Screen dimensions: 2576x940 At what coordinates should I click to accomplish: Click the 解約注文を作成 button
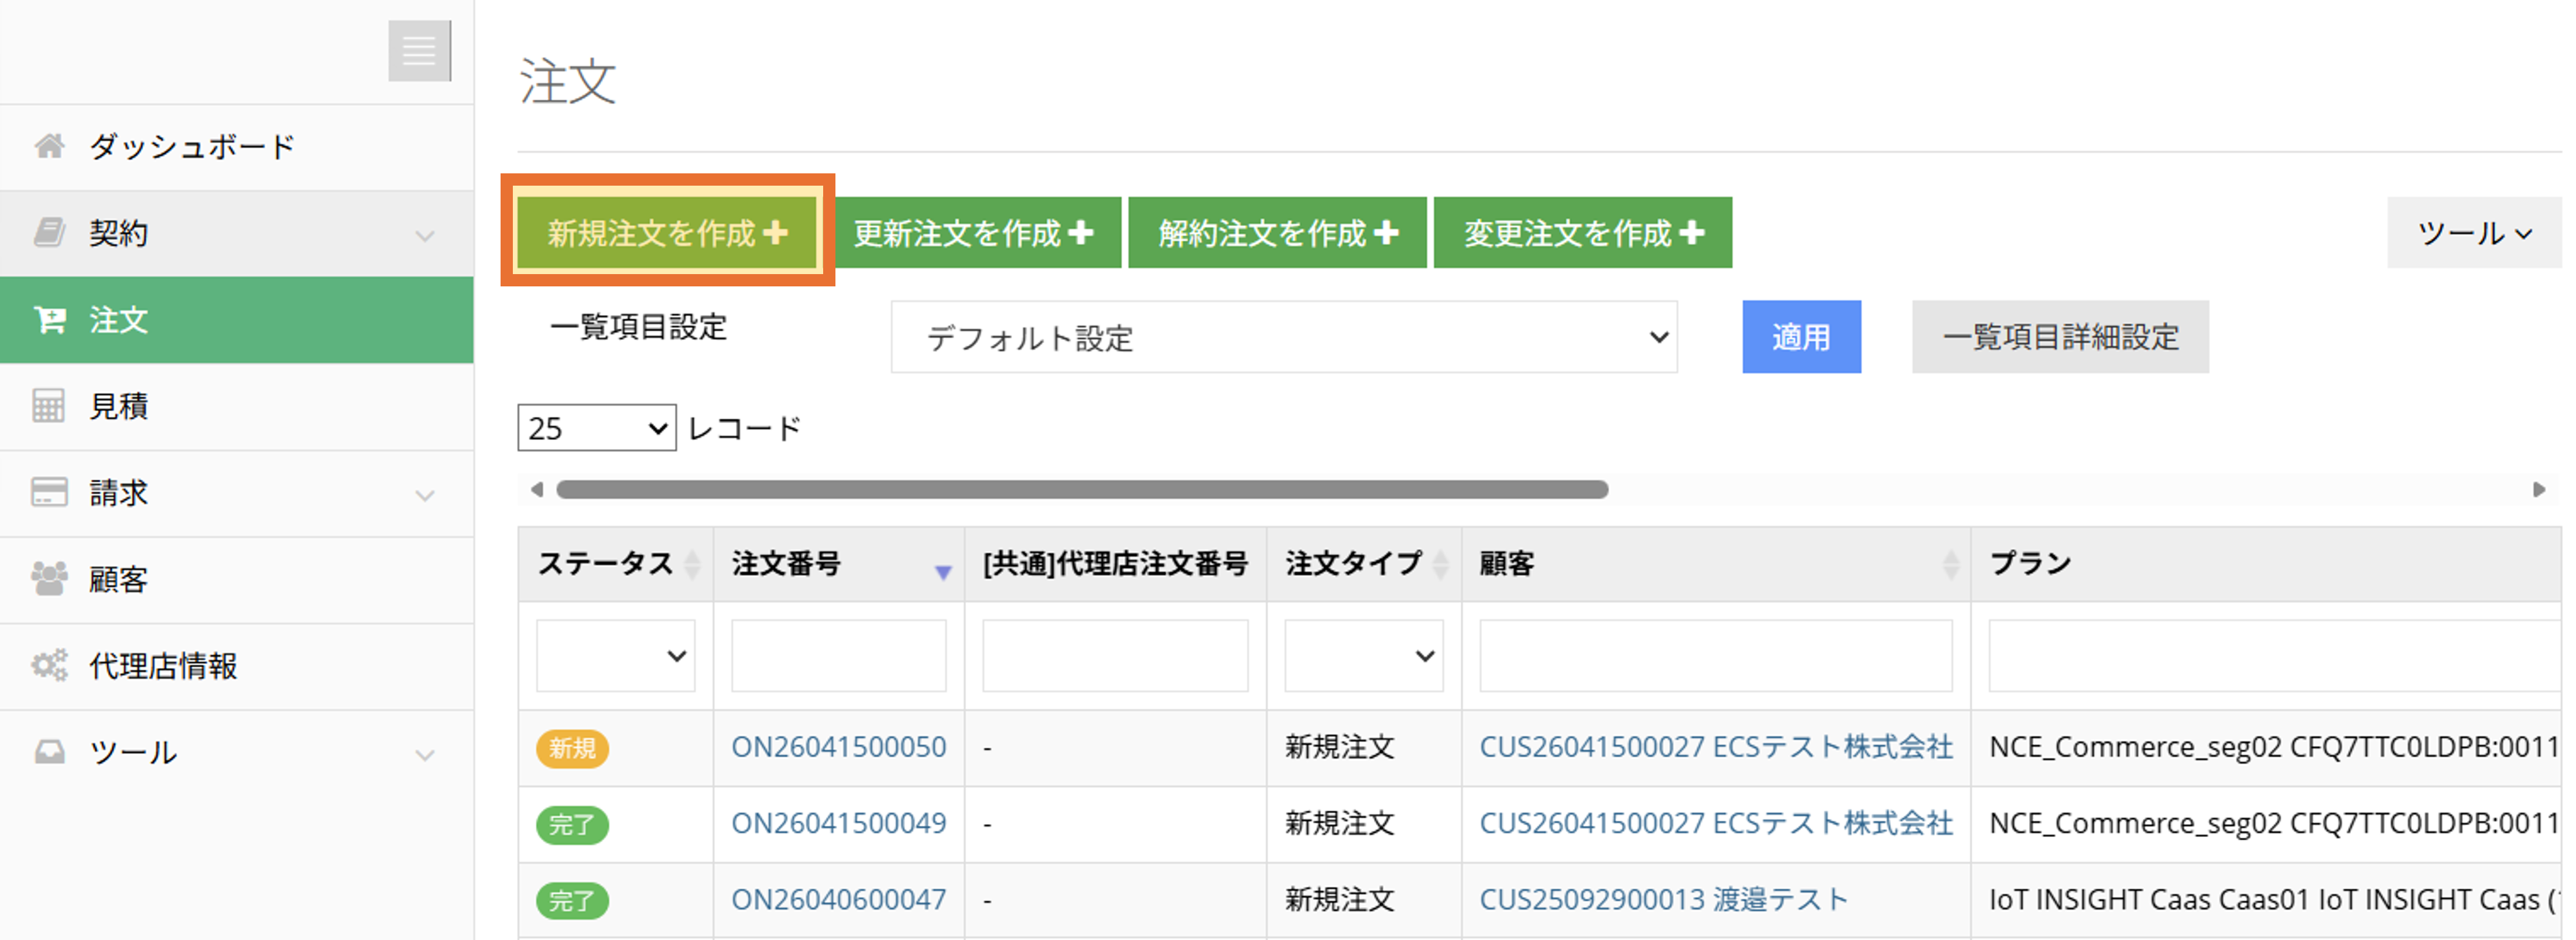pyautogui.click(x=1278, y=233)
